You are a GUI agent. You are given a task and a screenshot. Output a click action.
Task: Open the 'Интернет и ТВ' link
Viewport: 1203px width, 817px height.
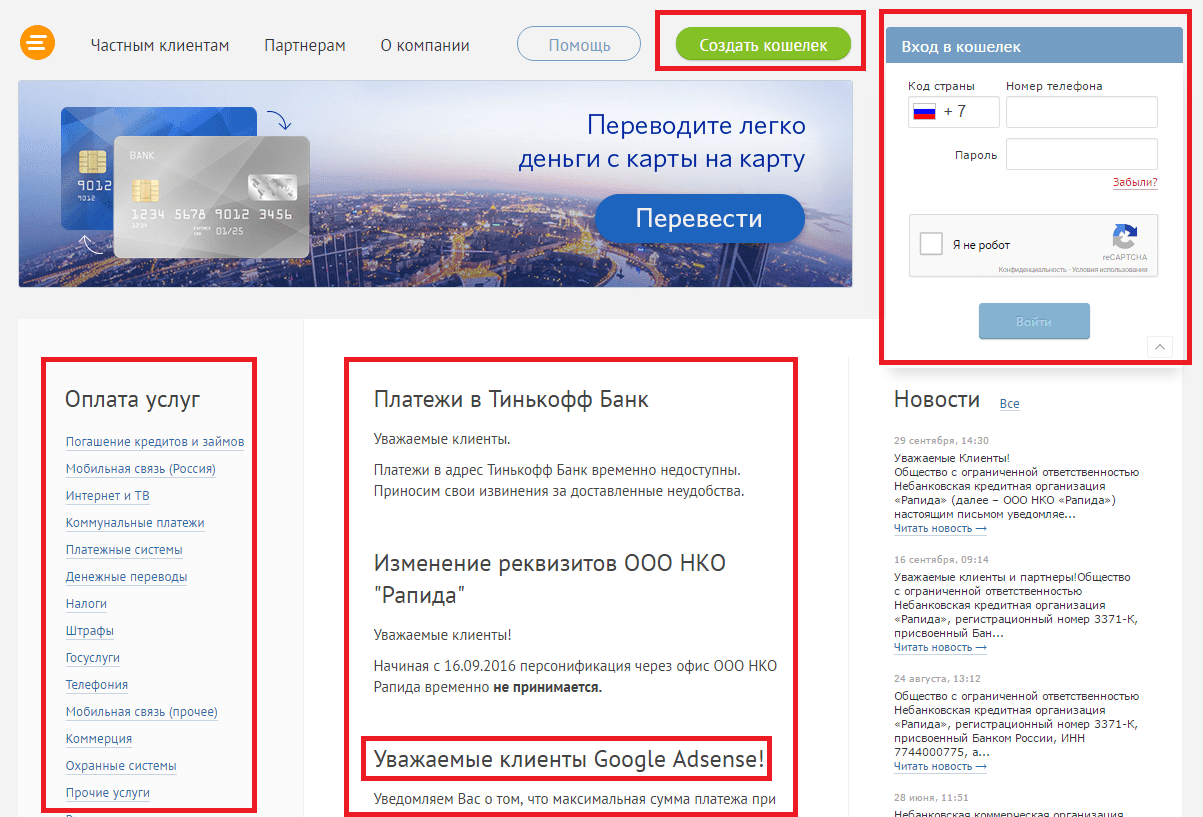(108, 496)
